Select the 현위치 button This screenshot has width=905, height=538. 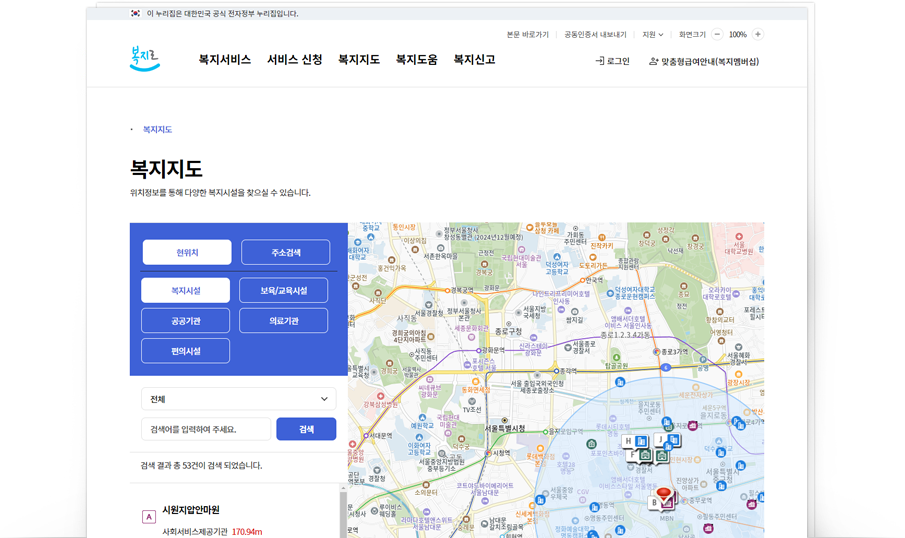coord(187,252)
